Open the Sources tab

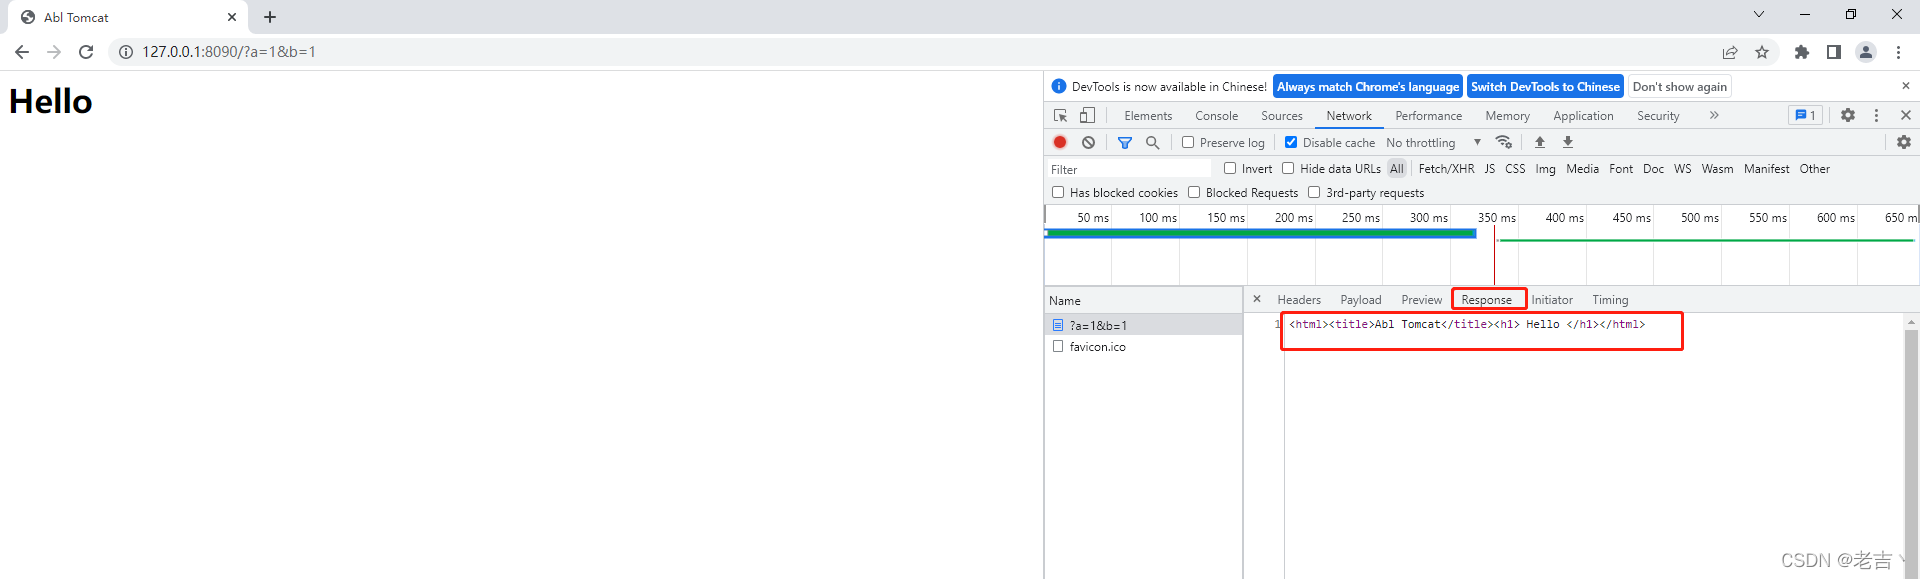(1282, 116)
